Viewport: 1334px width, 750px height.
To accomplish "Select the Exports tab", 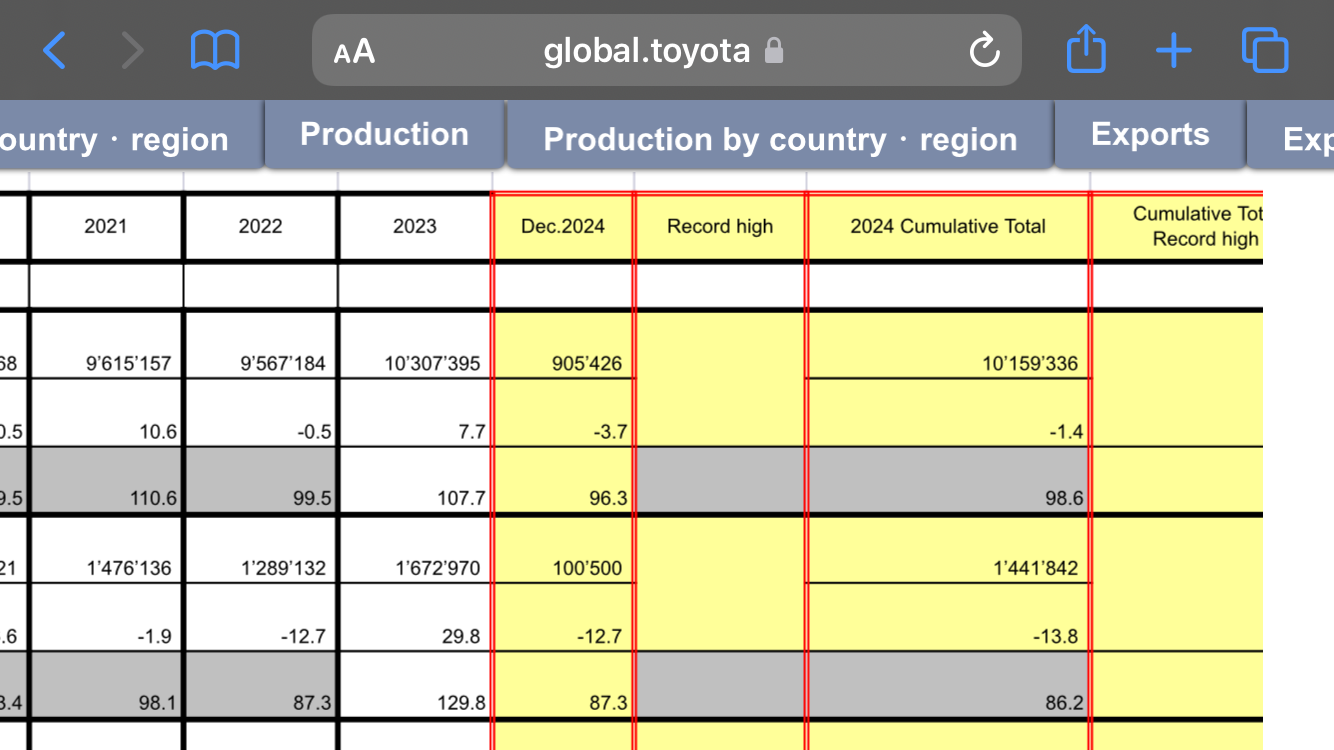I will 1150,134.
